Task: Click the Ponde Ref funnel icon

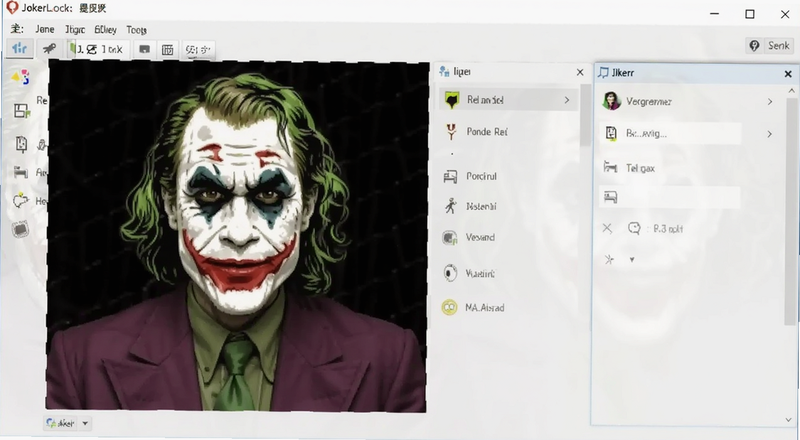Action: (451, 132)
